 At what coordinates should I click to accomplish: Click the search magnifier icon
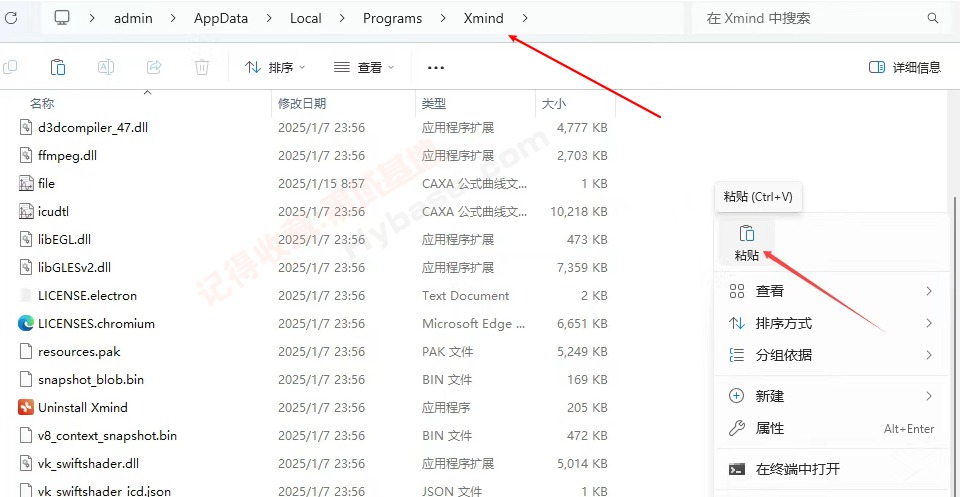pos(932,18)
